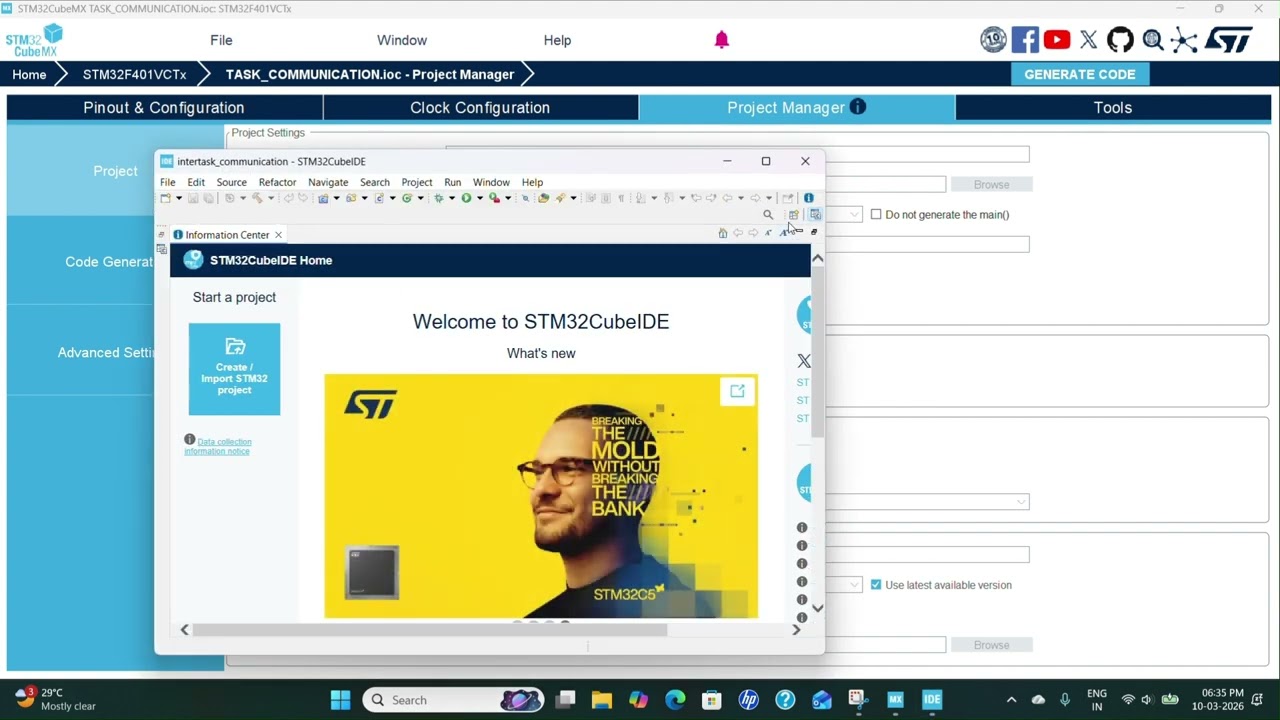Click the network/community star icon in CubeMX header
Viewport: 1280px width, 720px height.
(1184, 40)
